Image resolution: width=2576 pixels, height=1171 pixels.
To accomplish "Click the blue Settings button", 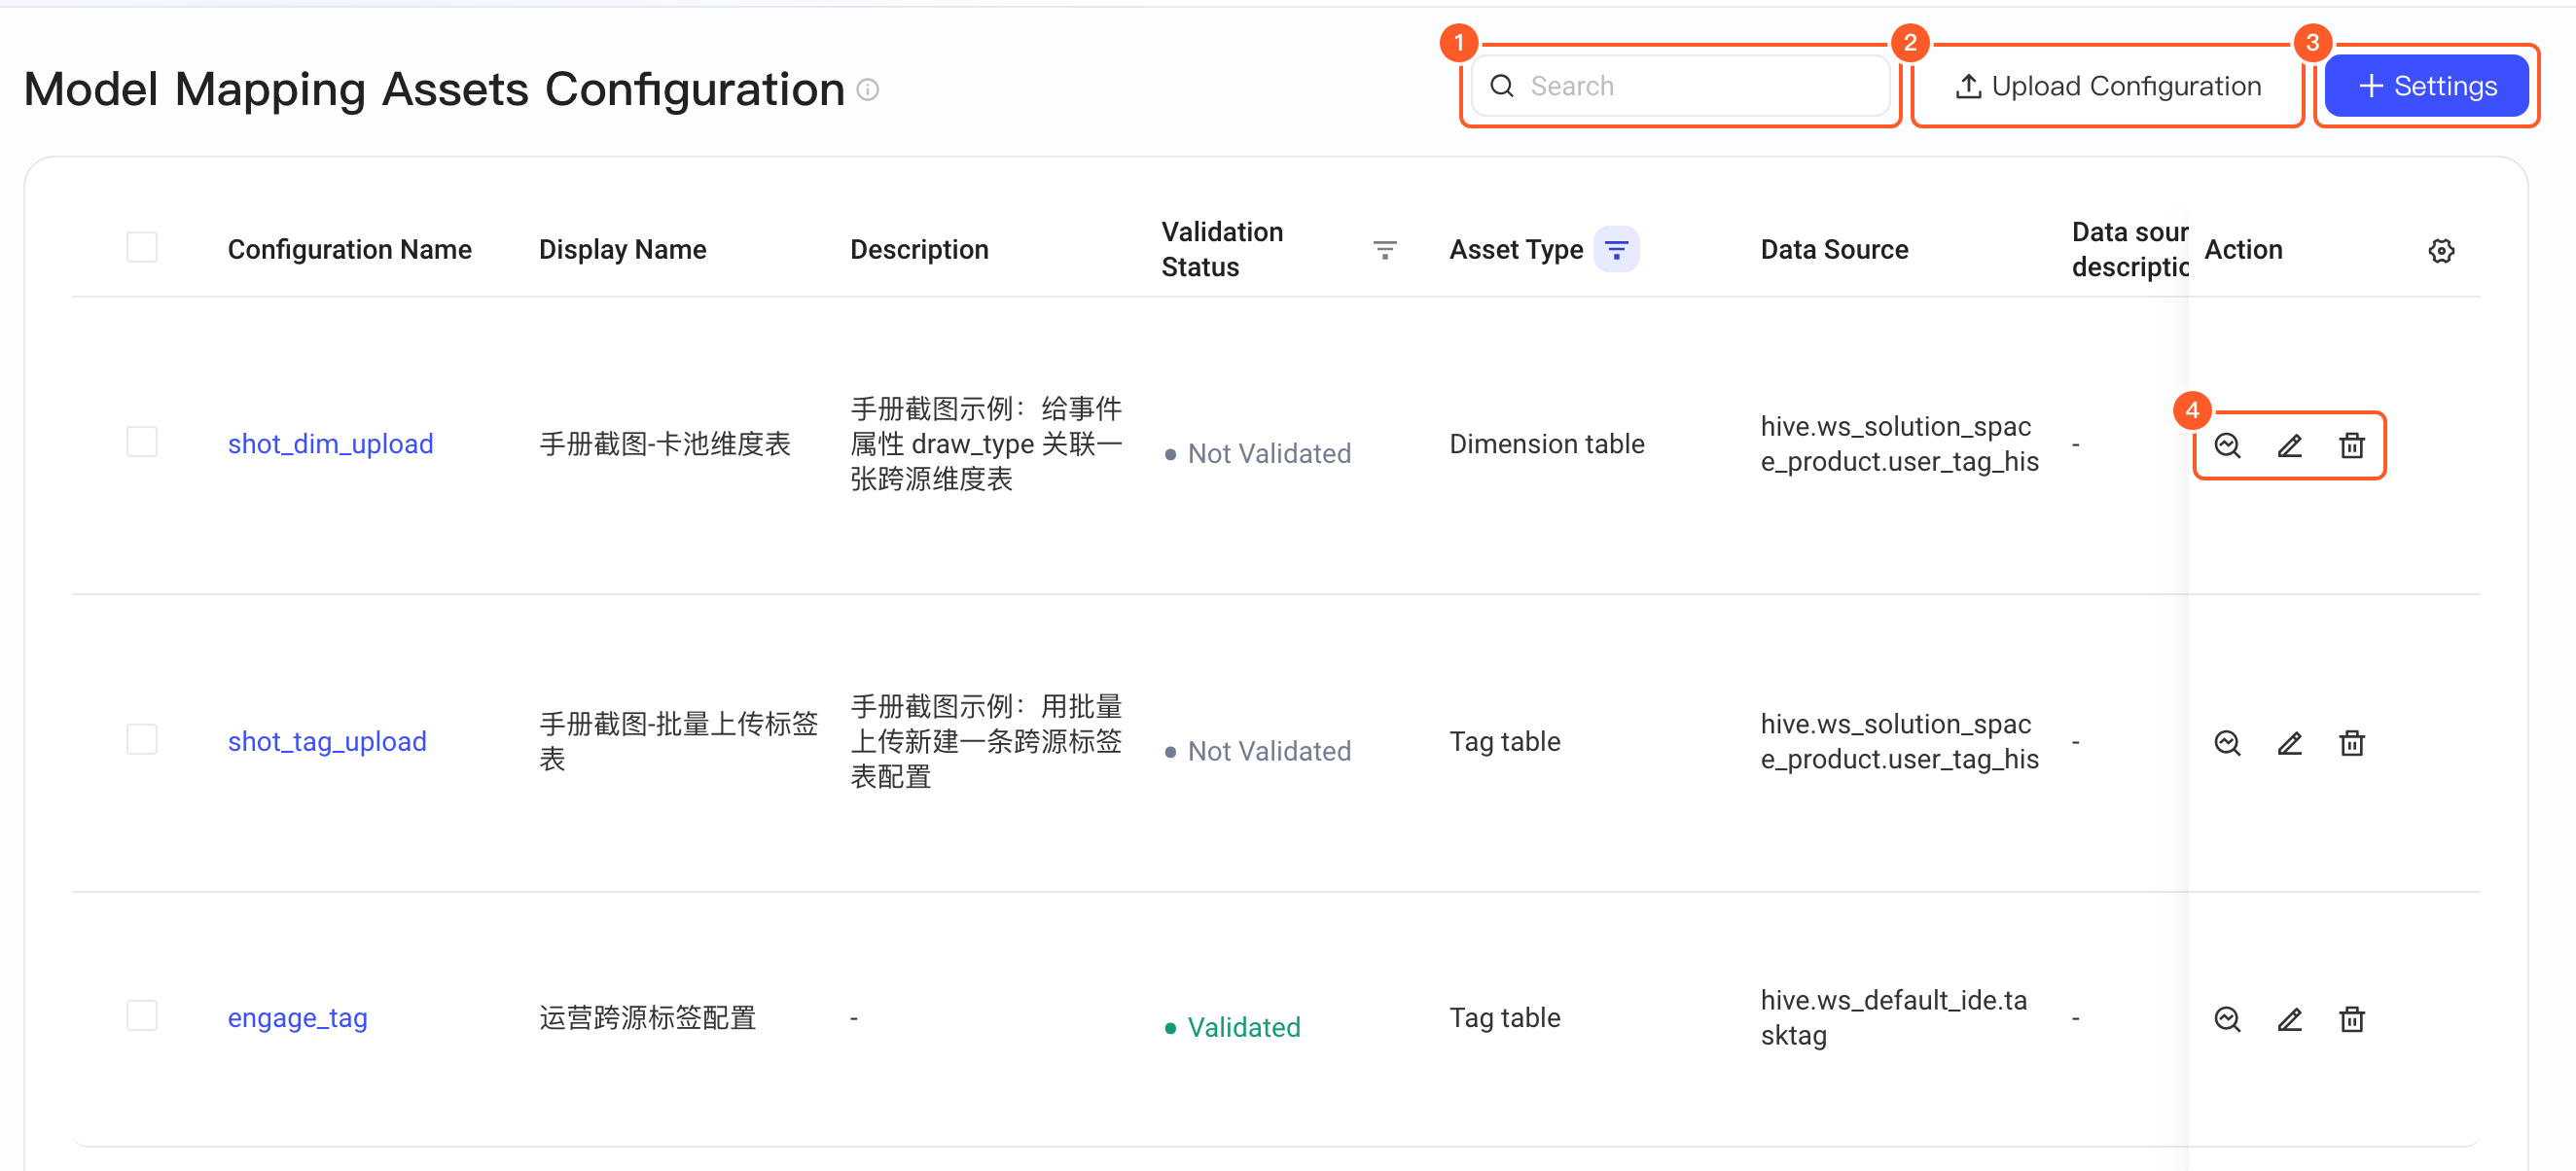I will 2426,86.
